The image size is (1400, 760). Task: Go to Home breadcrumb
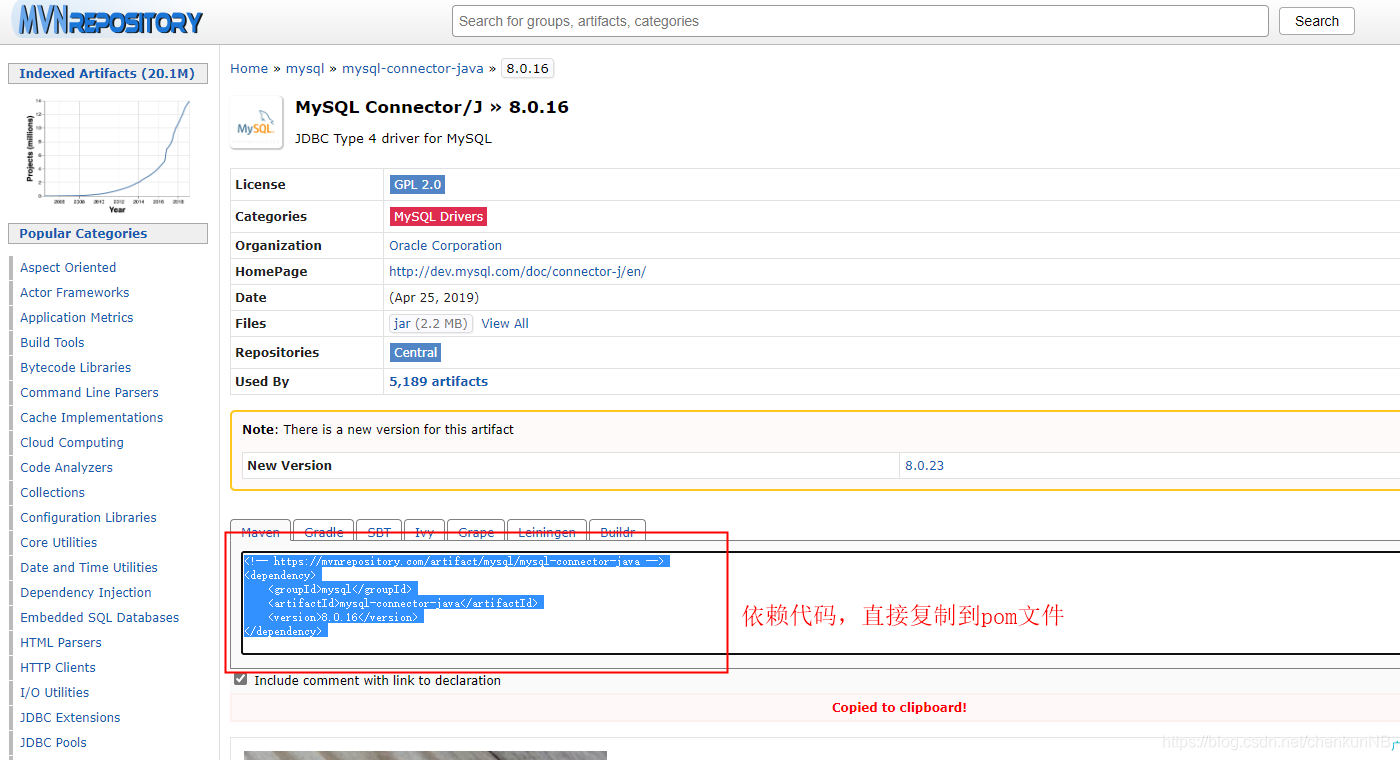[x=249, y=69]
